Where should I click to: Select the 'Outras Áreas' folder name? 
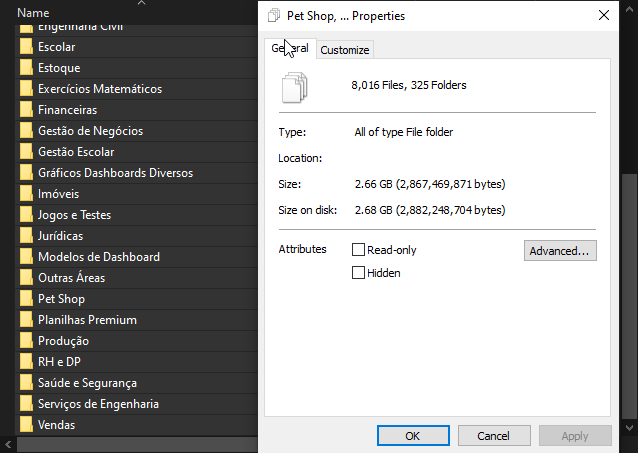tap(72, 278)
